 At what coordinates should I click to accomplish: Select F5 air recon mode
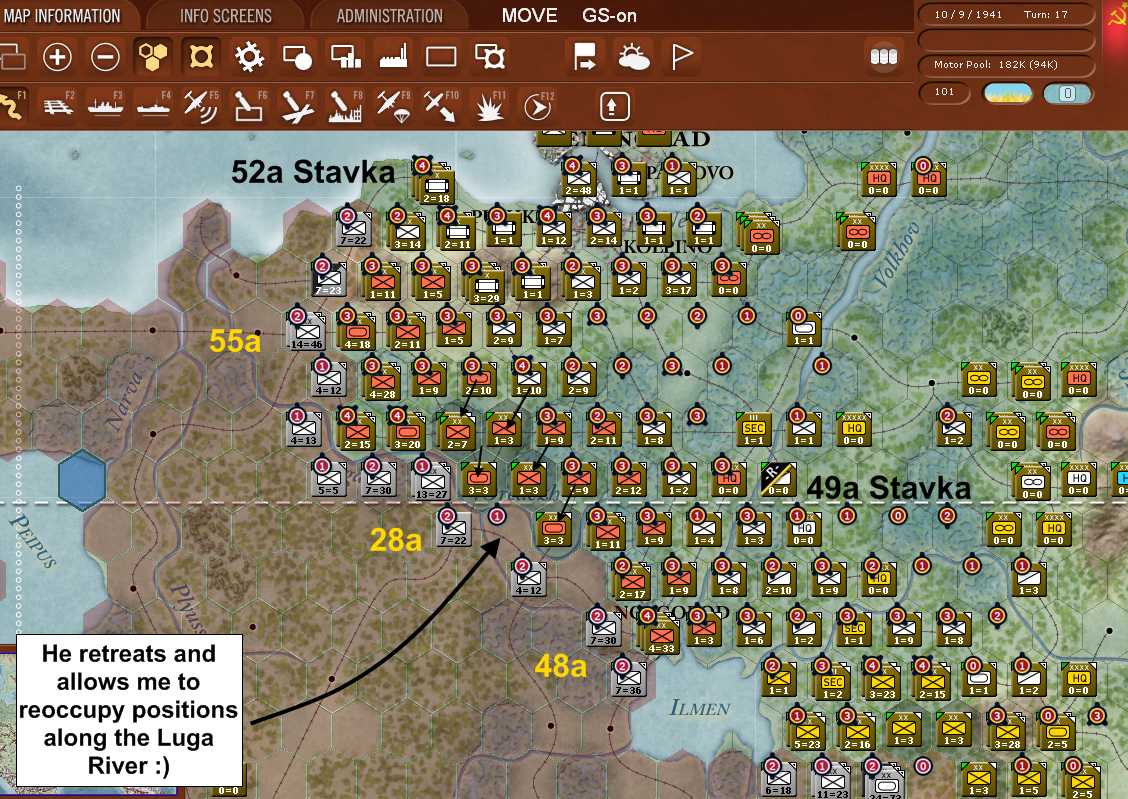click(x=201, y=106)
